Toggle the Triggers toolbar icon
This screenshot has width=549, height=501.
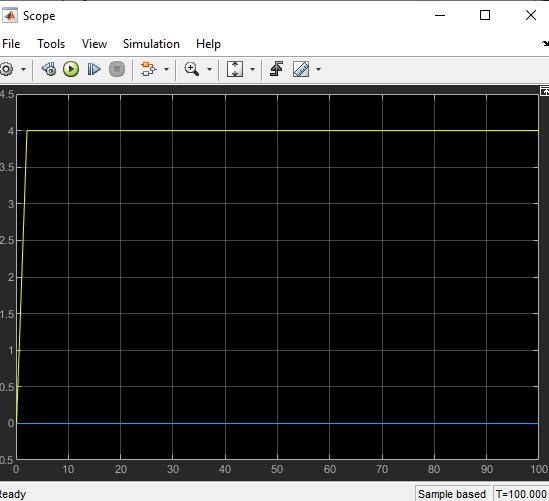point(277,69)
